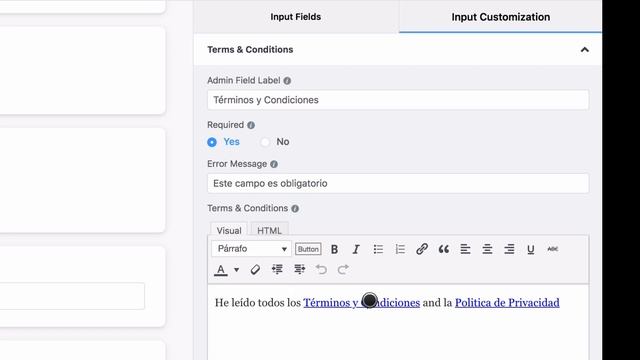This screenshot has height=360, width=640.
Task: Apply strikethrough formatting
Action: point(553,249)
